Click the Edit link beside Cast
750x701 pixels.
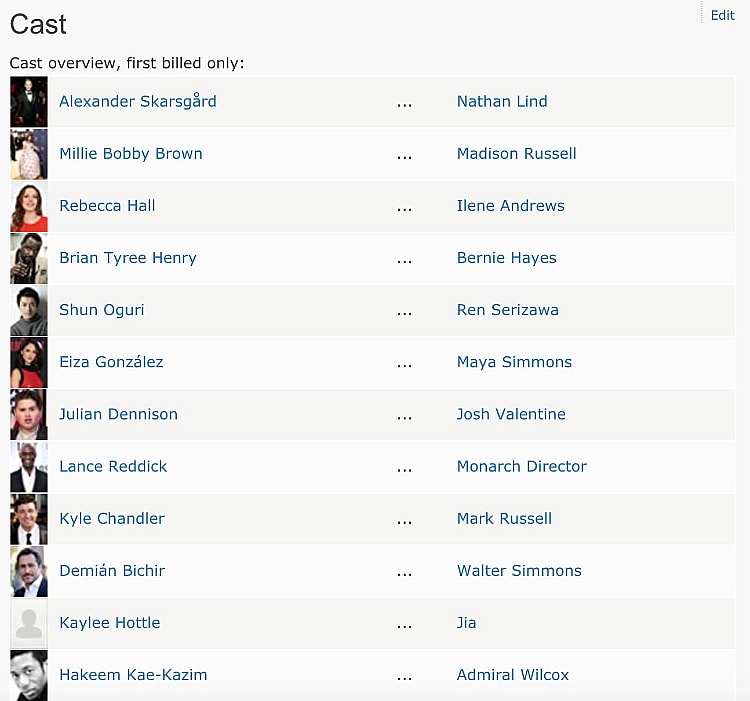click(x=722, y=15)
